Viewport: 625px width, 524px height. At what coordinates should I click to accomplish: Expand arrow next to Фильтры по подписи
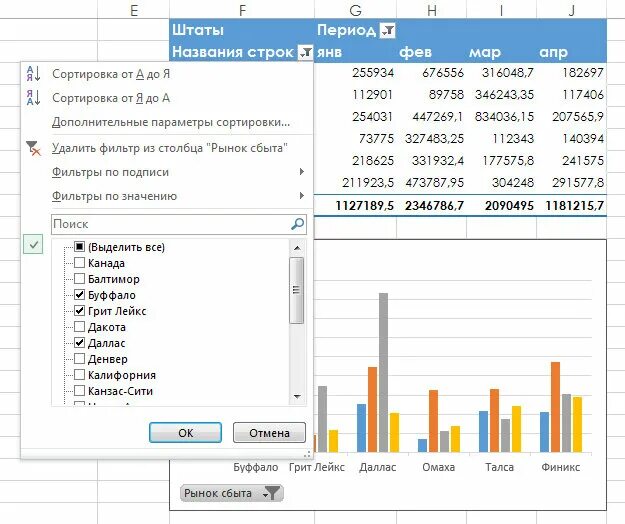(x=302, y=172)
